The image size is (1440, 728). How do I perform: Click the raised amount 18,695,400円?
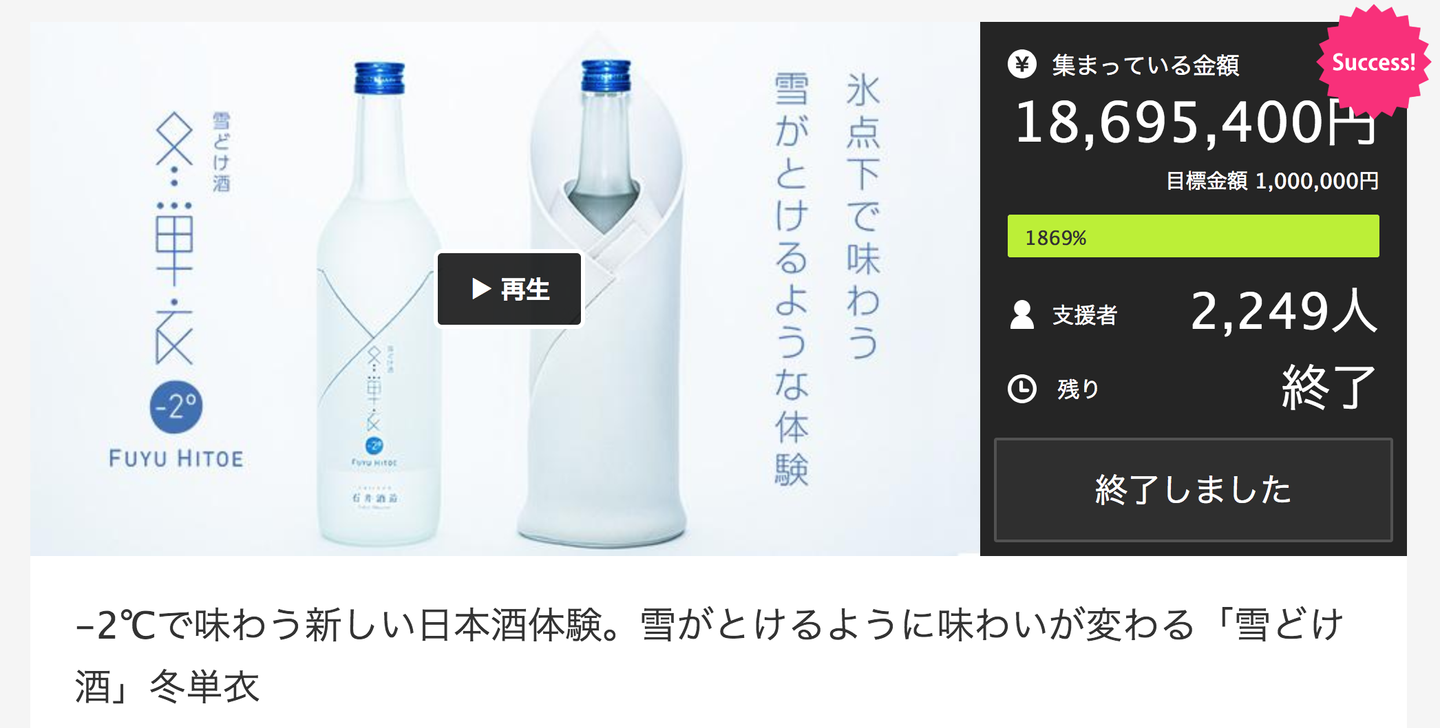[x=1196, y=123]
